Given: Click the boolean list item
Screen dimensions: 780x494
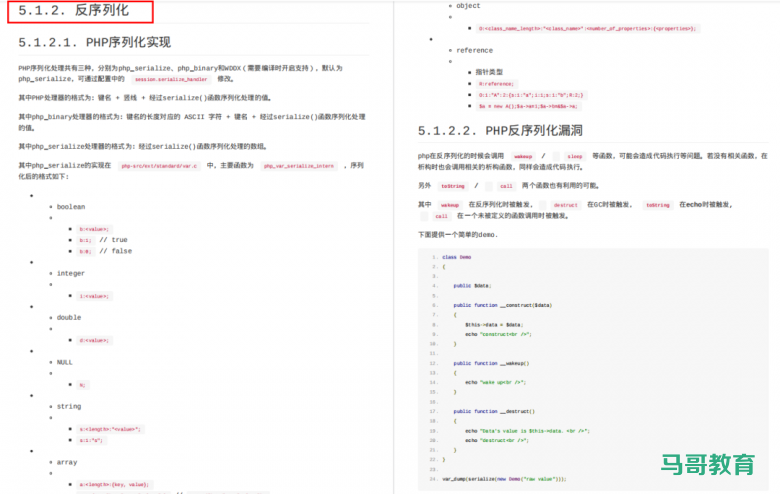Looking at the screenshot, I should pos(71,206).
